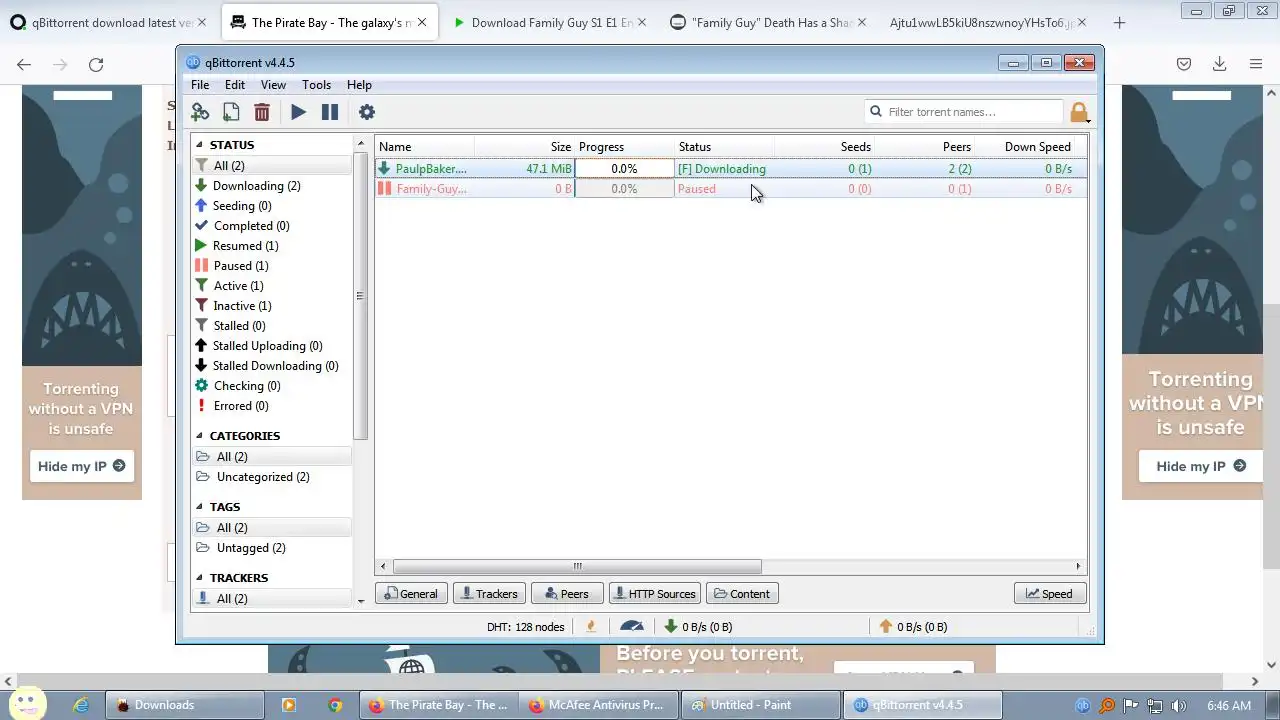Click the alternative speed limits speedometer icon

[632, 626]
